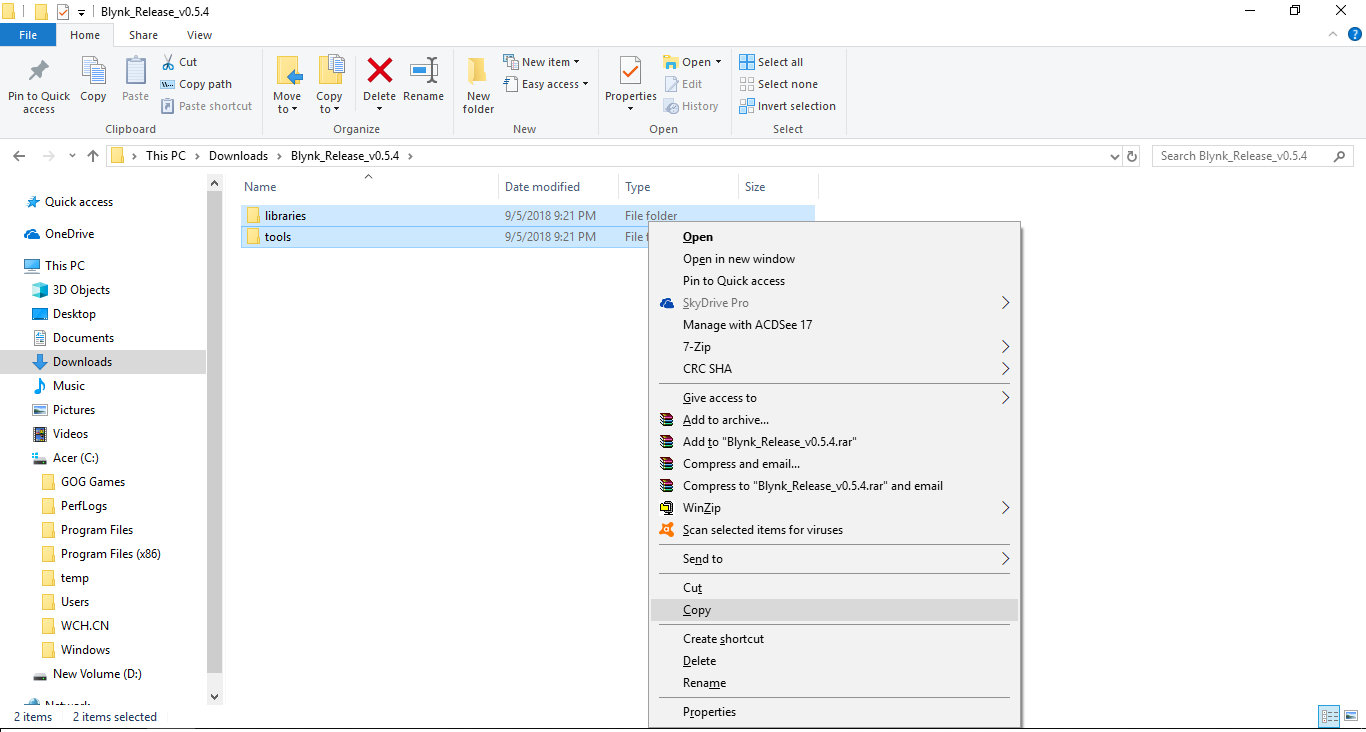Open the Easy access dropdown
The image size is (1366, 732).
pos(545,84)
